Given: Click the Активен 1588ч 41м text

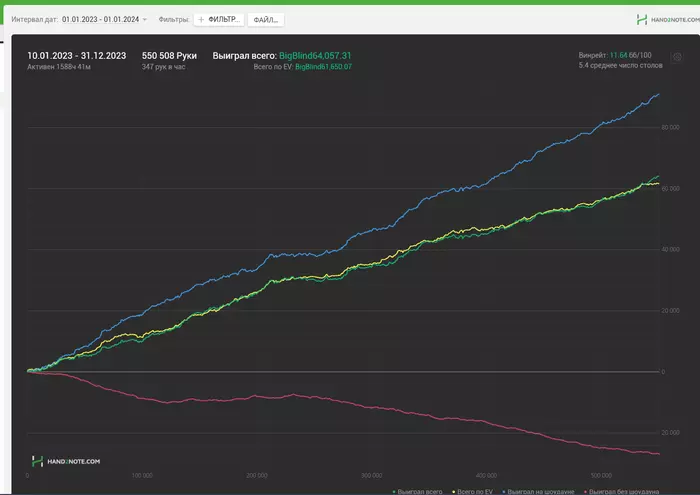Looking at the screenshot, I should 59,67.
